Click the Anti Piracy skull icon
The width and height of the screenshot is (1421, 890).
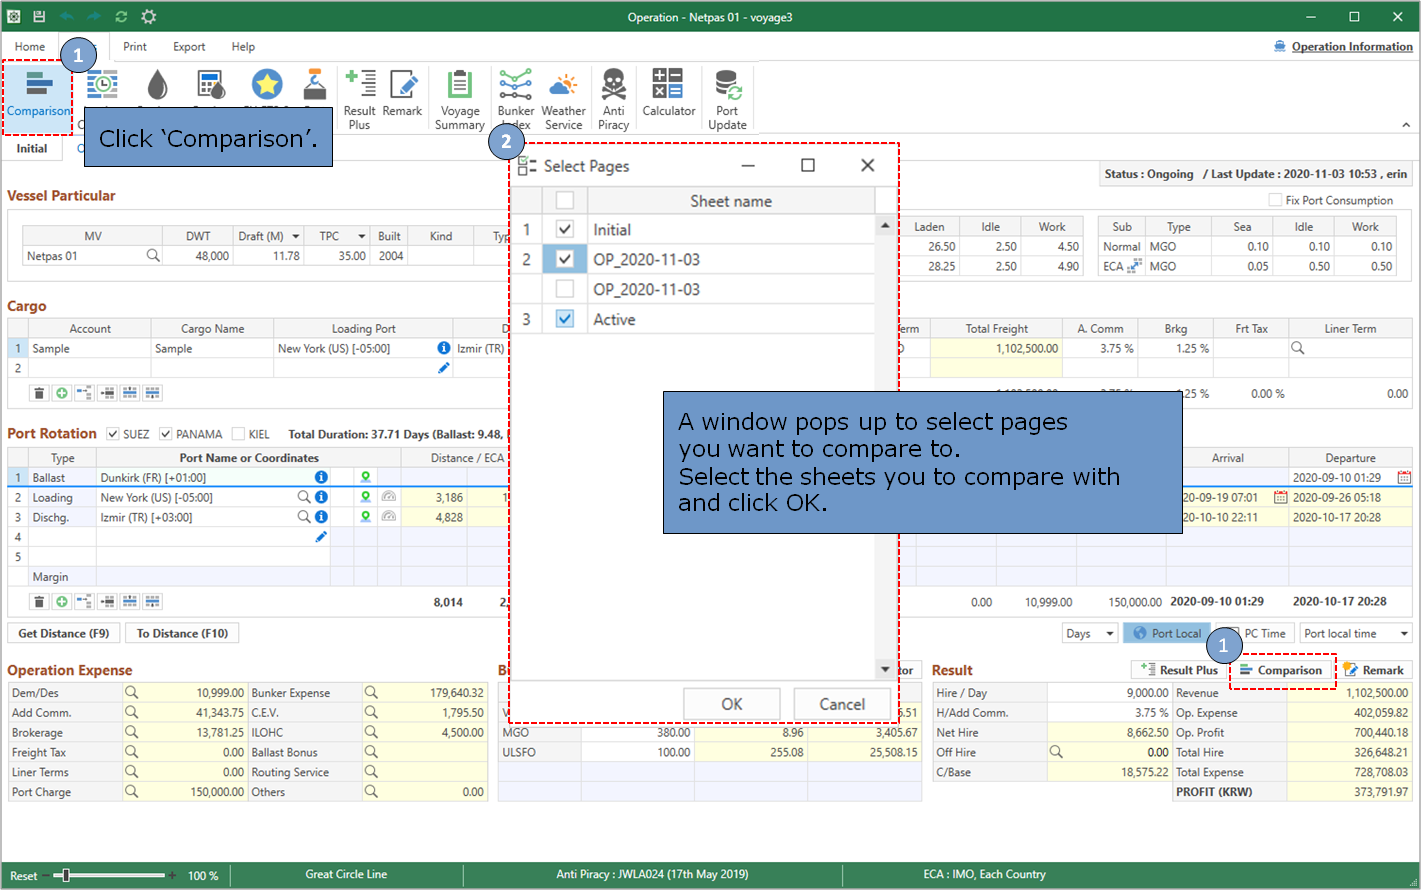click(x=613, y=99)
